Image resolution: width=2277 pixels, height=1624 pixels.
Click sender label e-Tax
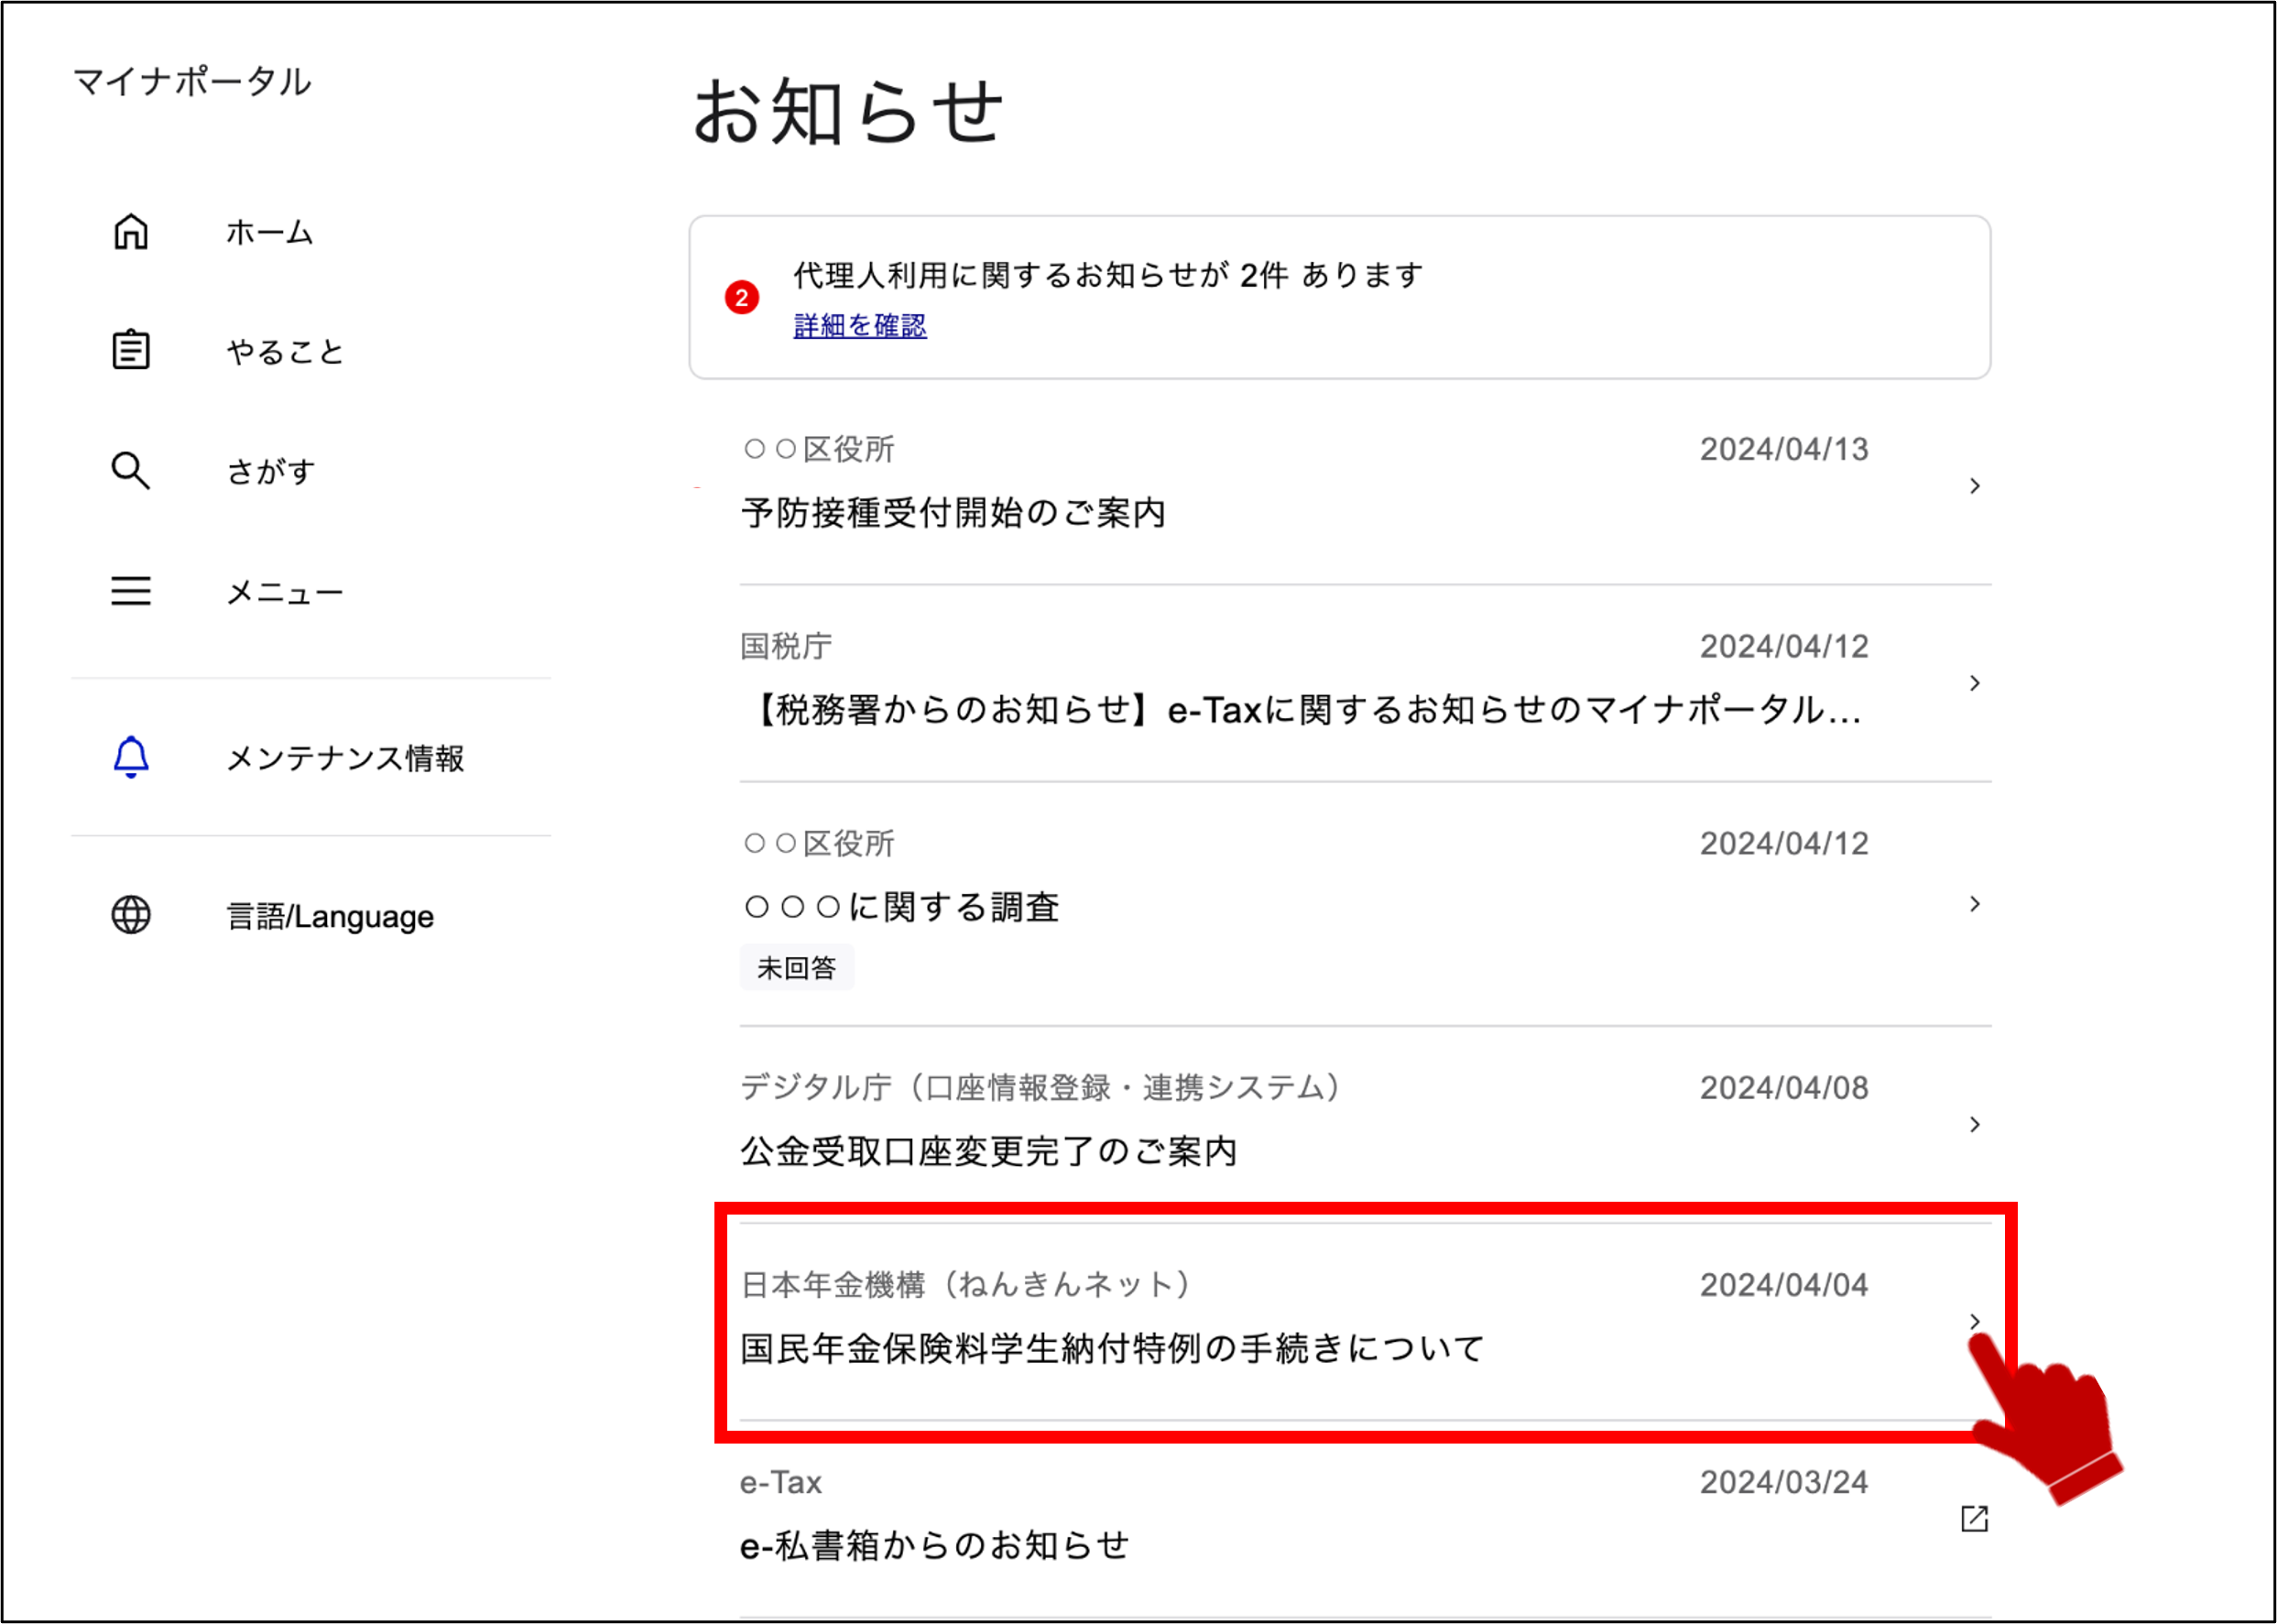pos(781,1482)
